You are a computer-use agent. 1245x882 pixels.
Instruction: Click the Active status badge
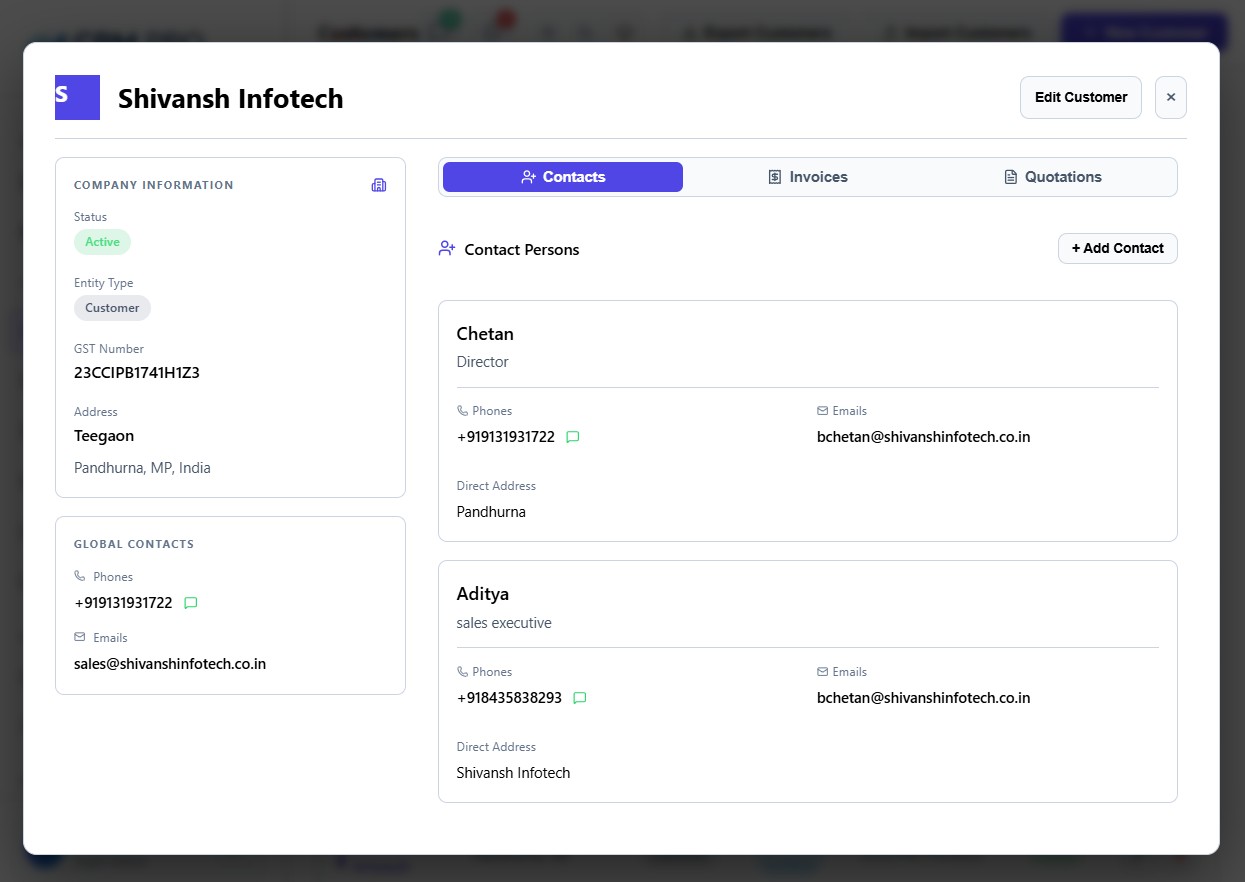coord(102,242)
